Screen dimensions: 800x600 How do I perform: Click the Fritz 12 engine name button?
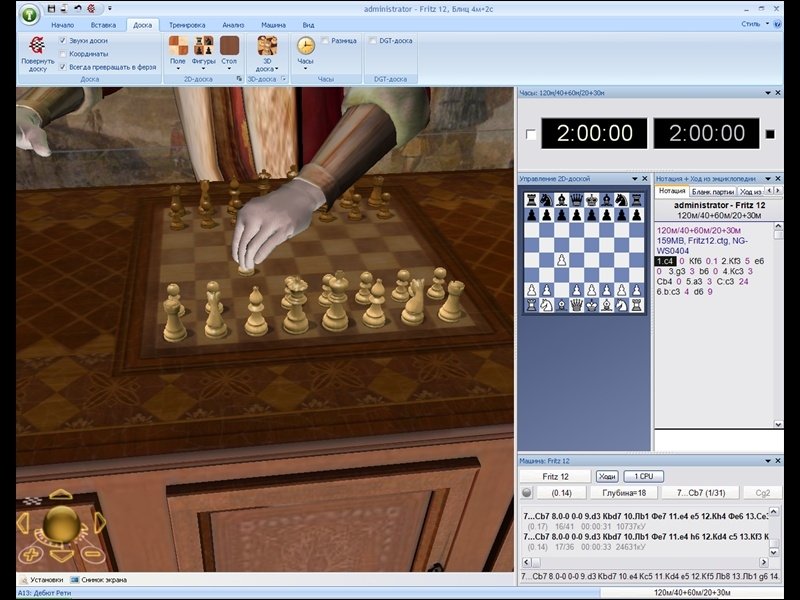(x=555, y=477)
